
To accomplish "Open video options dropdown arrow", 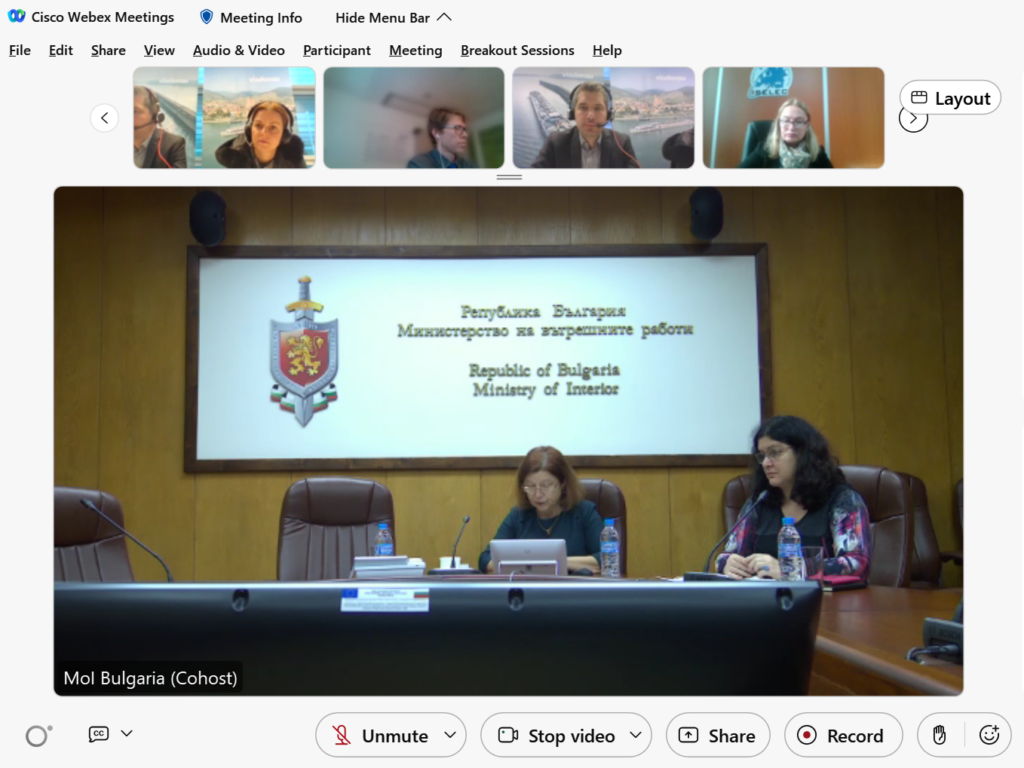I will pyautogui.click(x=635, y=736).
